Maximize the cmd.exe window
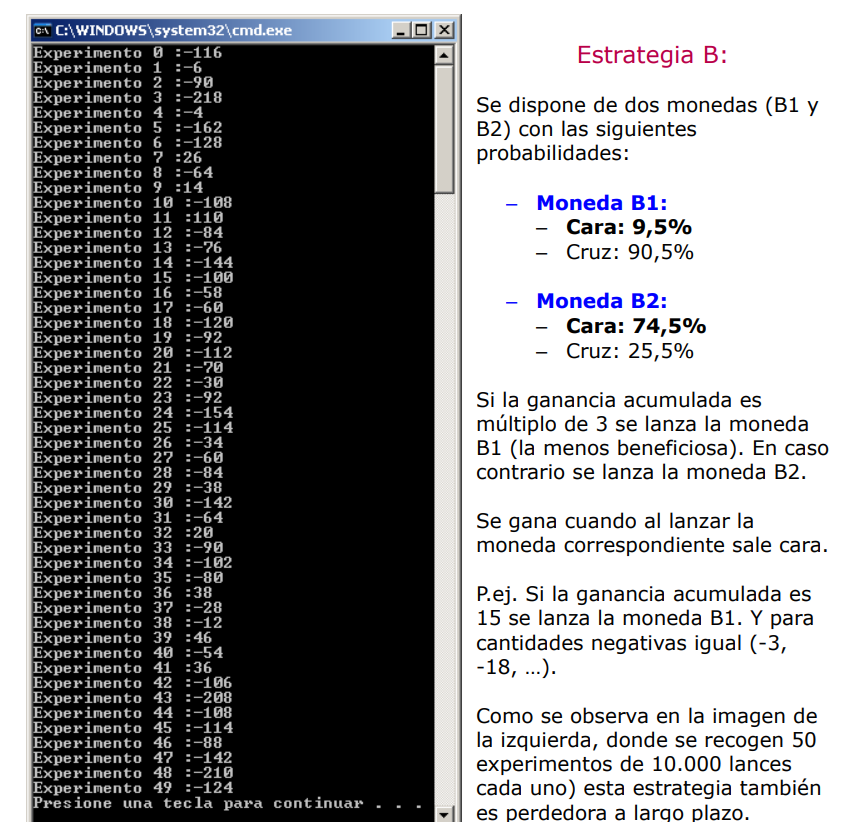Viewport: 845px width, 822px height. (421, 30)
